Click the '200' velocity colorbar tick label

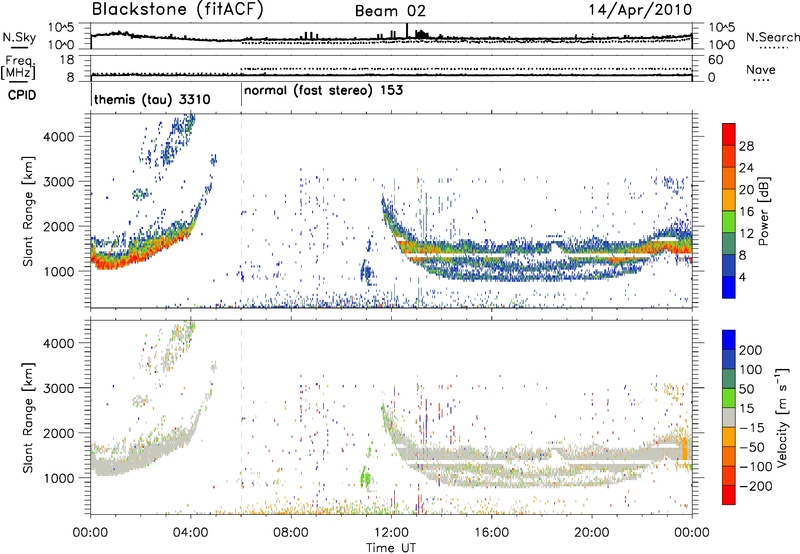(751, 350)
